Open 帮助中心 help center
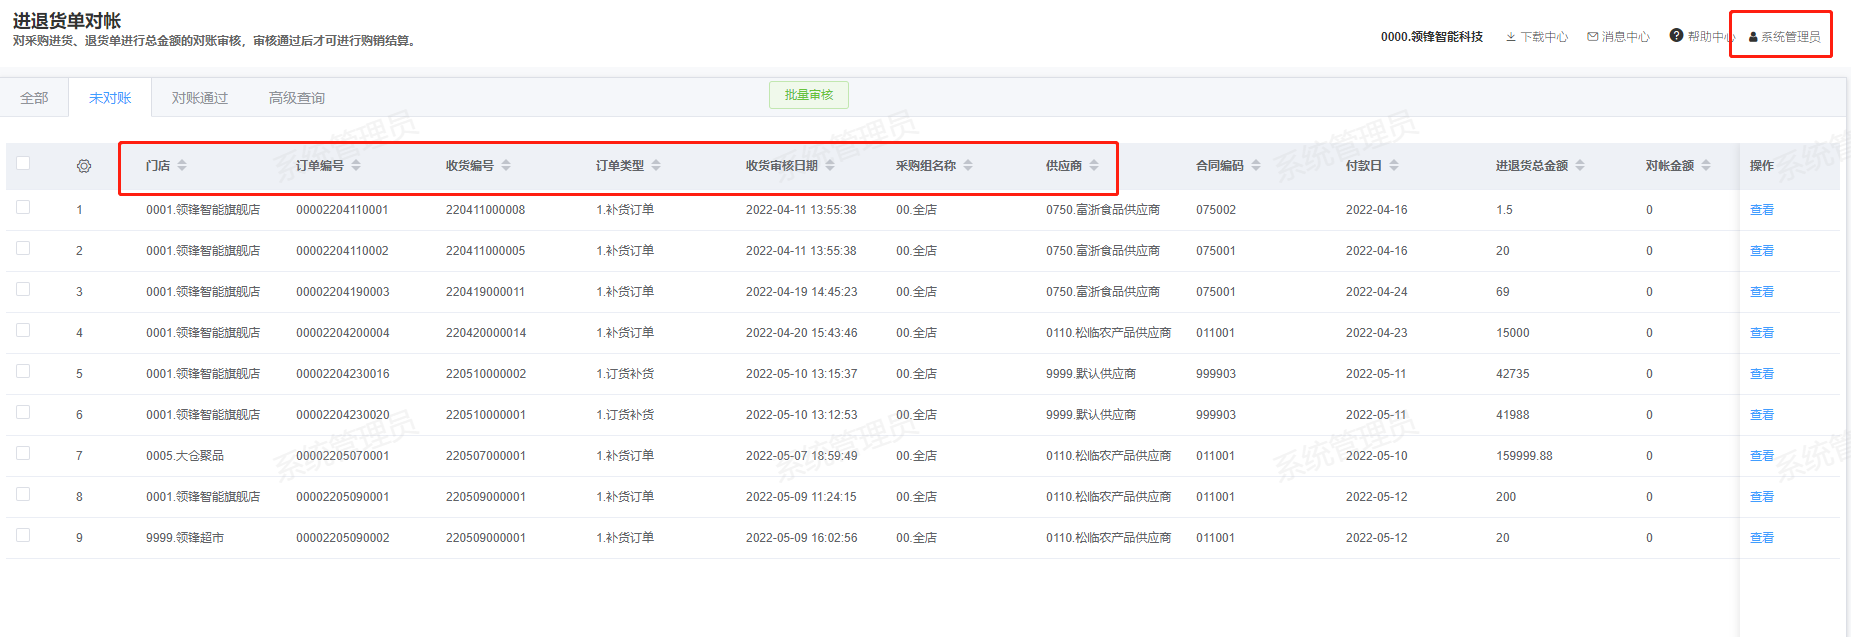The height and width of the screenshot is (637, 1851). (x=1701, y=37)
